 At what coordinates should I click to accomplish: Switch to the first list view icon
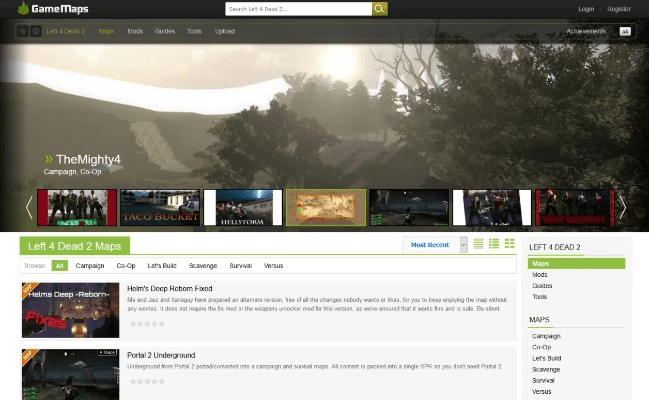[478, 243]
